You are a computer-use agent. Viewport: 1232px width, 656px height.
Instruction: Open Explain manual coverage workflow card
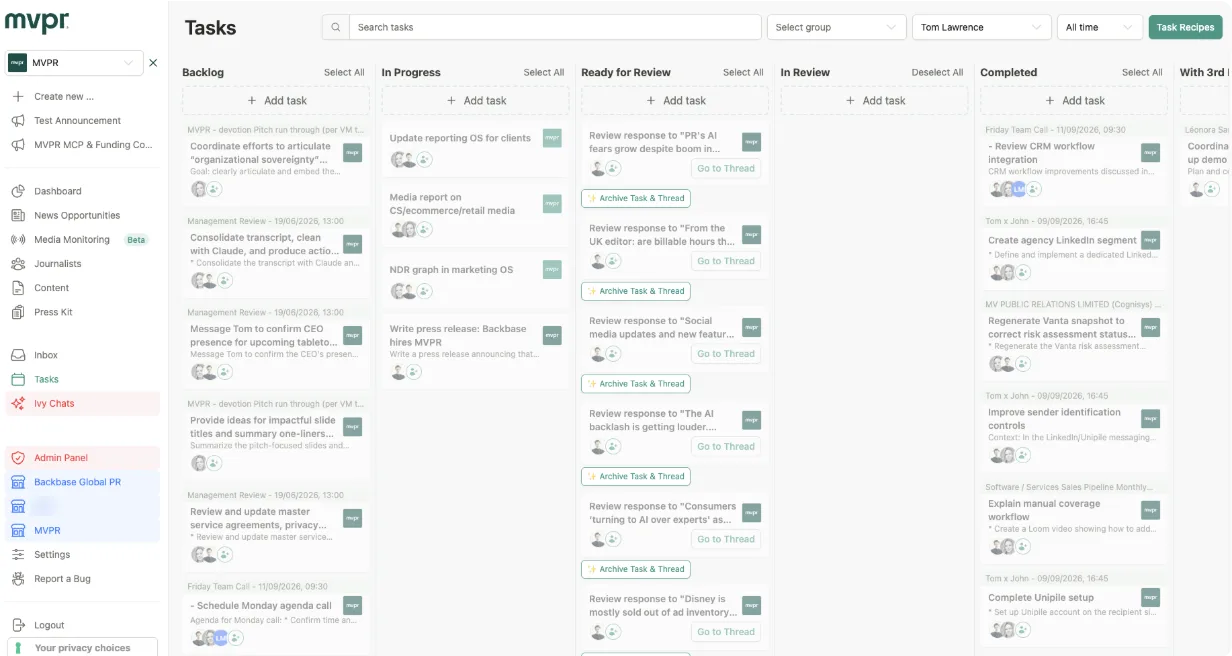pos(1074,525)
